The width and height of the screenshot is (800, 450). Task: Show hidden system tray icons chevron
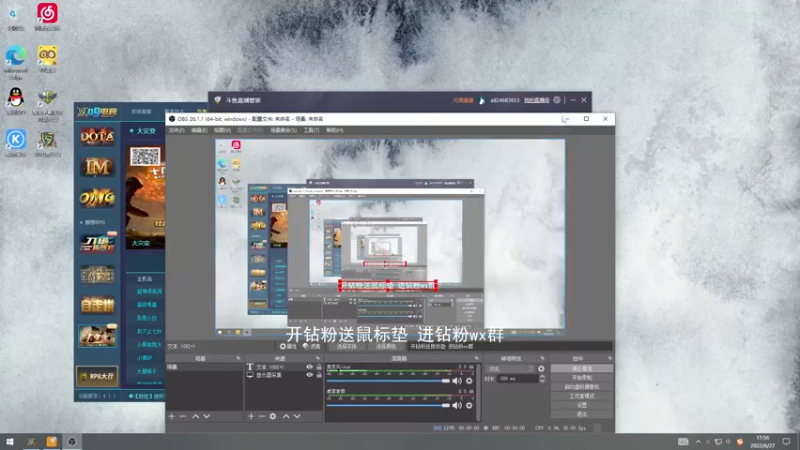click(x=698, y=442)
